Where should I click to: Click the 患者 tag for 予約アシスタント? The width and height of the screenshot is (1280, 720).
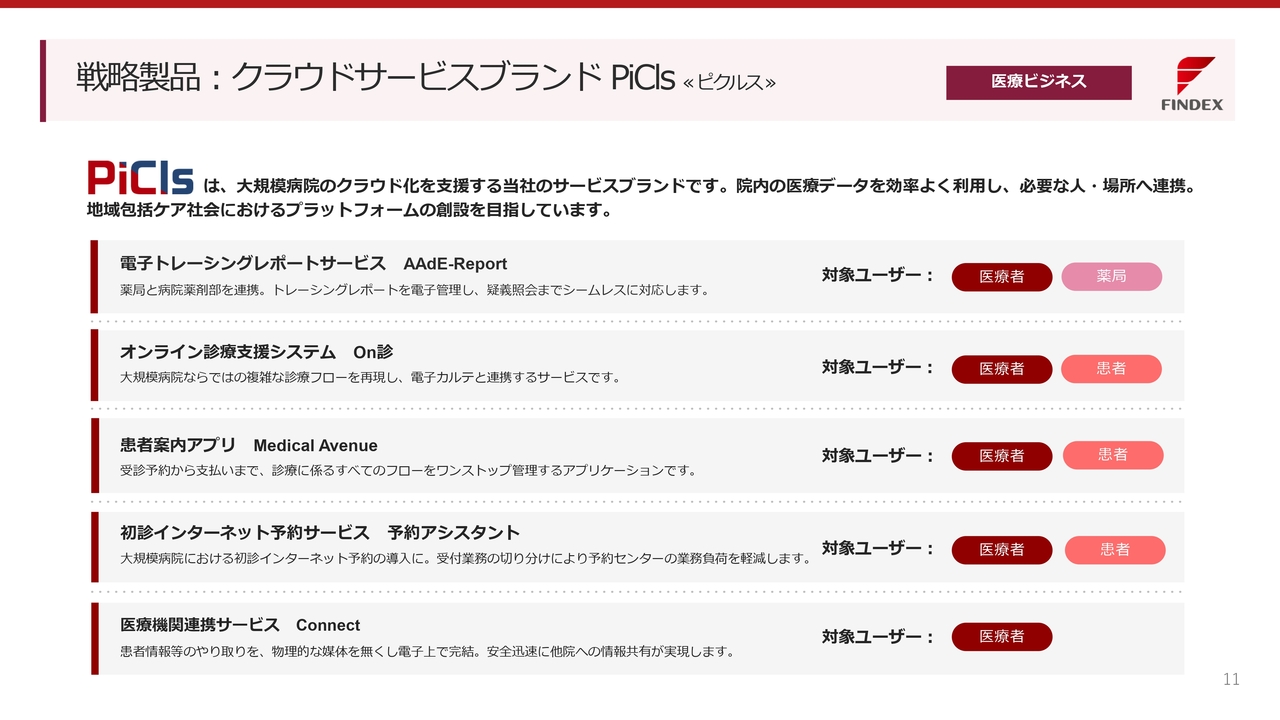point(1114,550)
